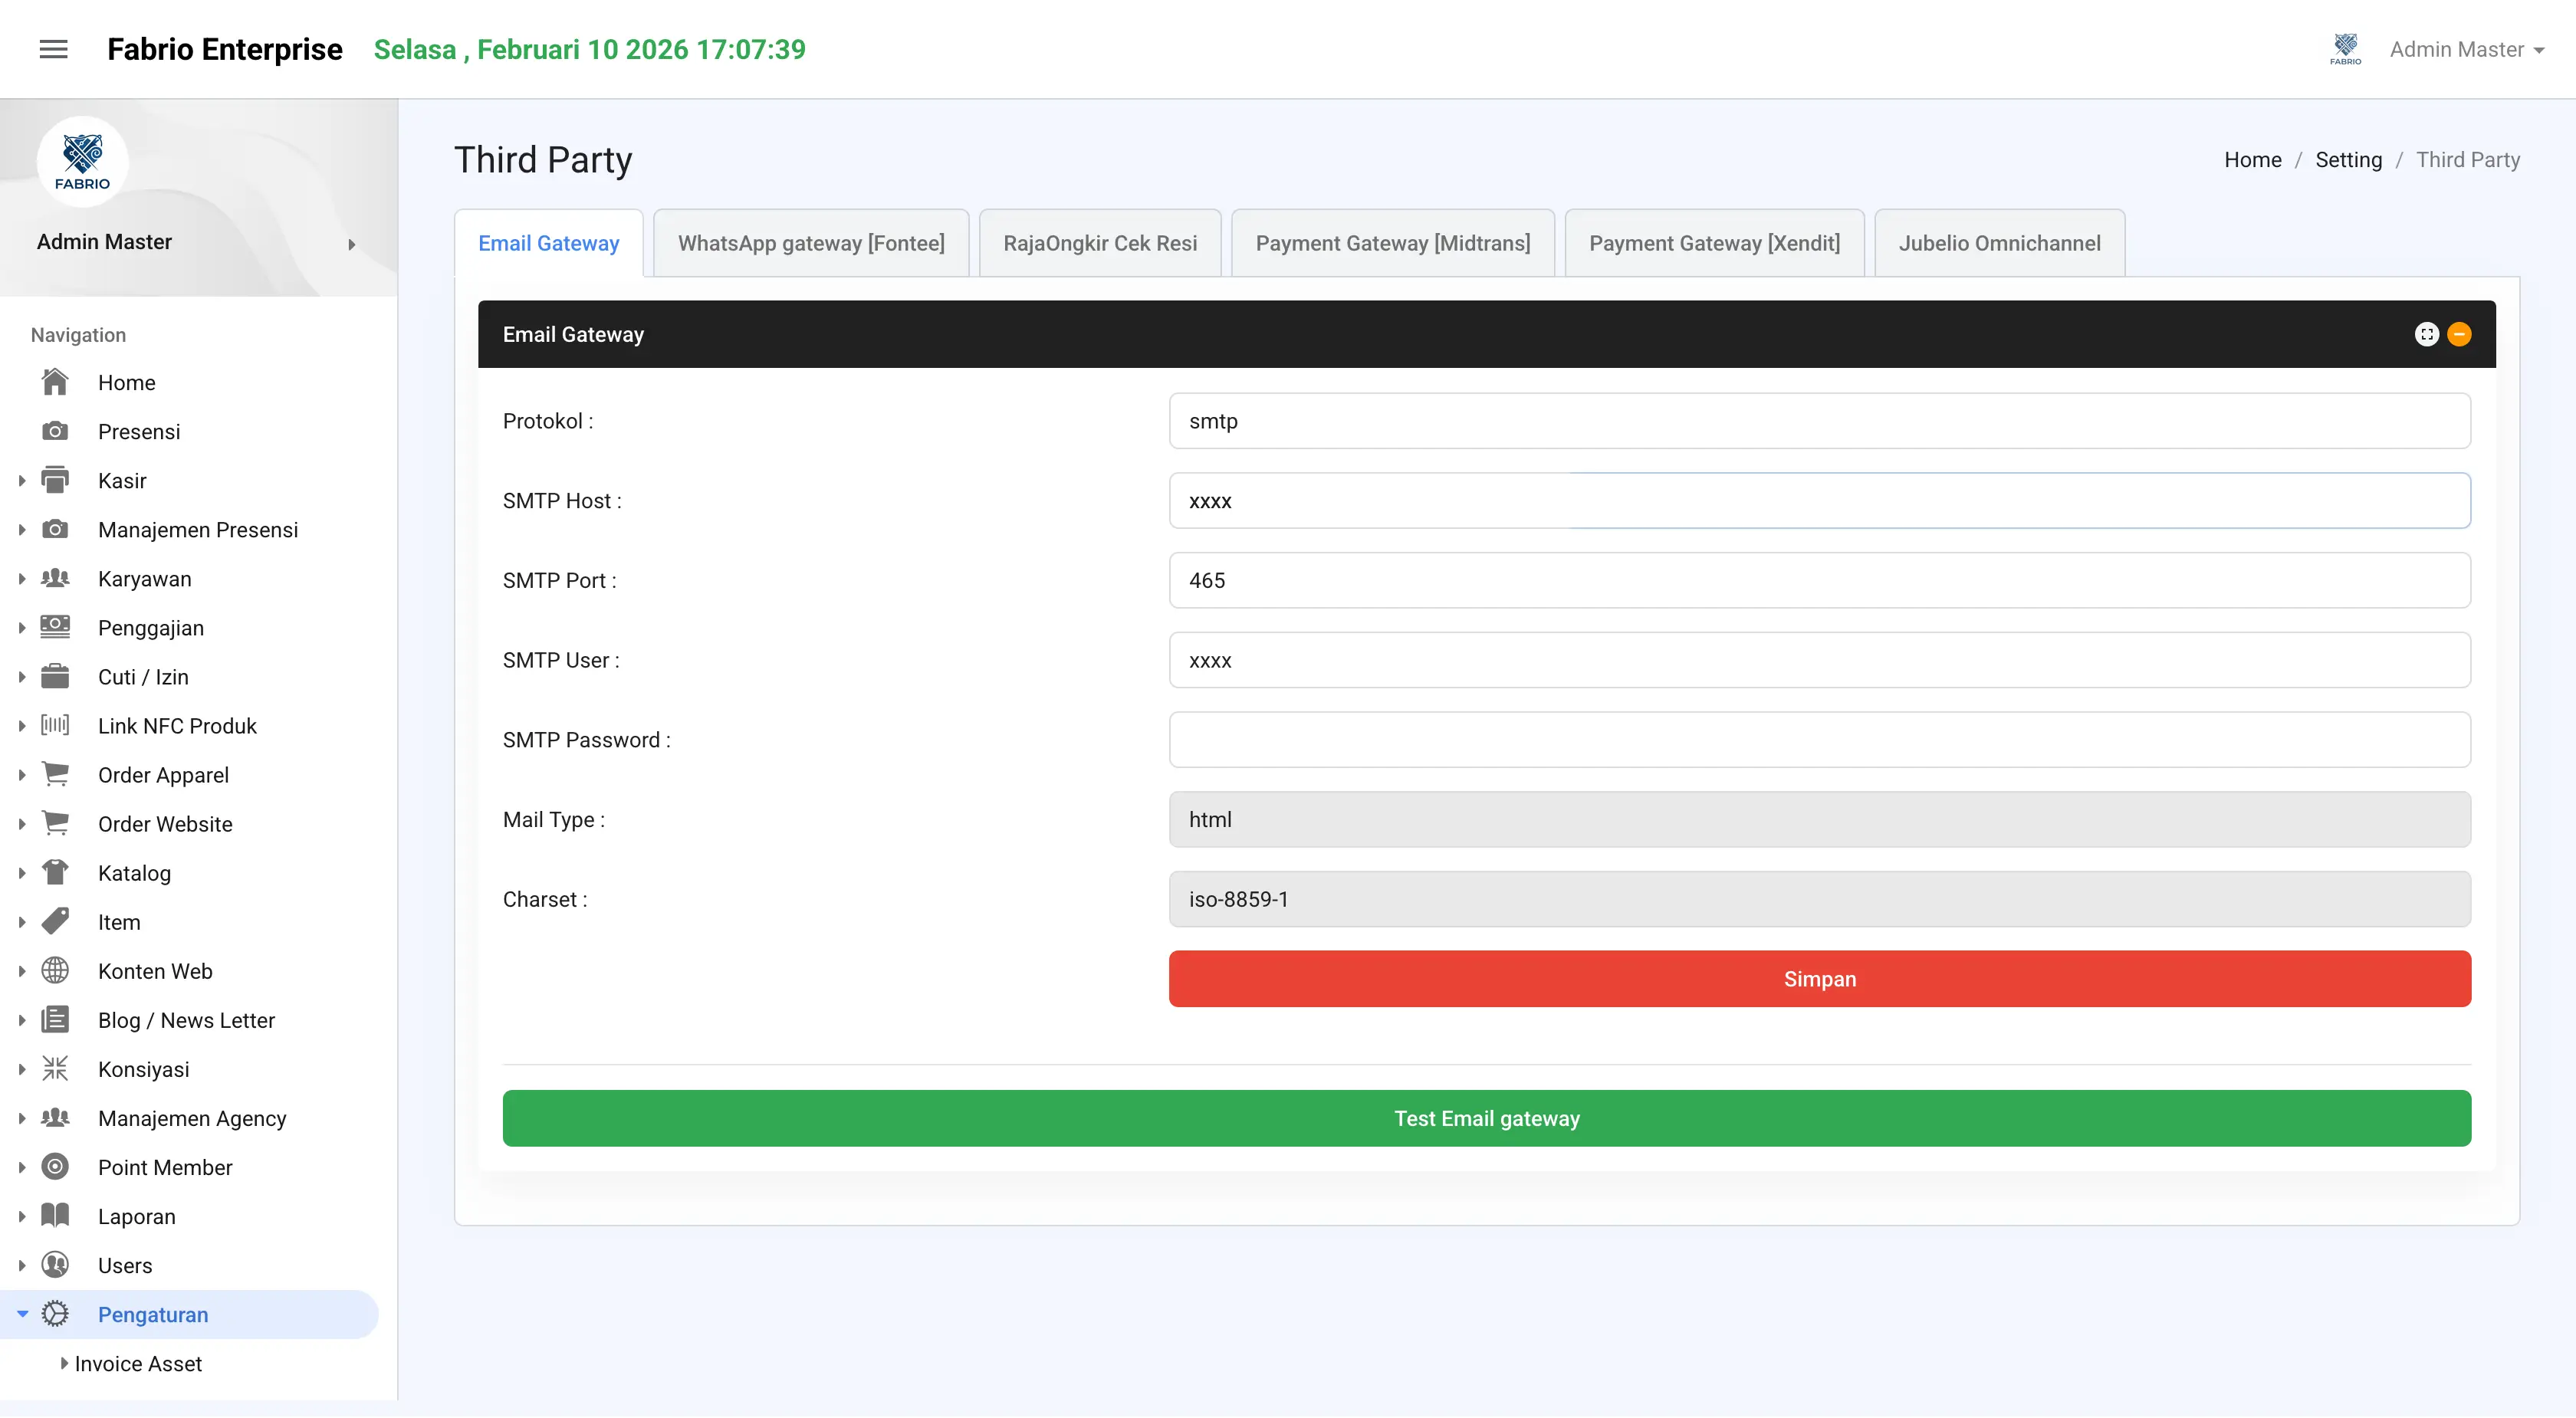Click the Item tag icon
This screenshot has width=2576, height=1418.
tap(55, 921)
